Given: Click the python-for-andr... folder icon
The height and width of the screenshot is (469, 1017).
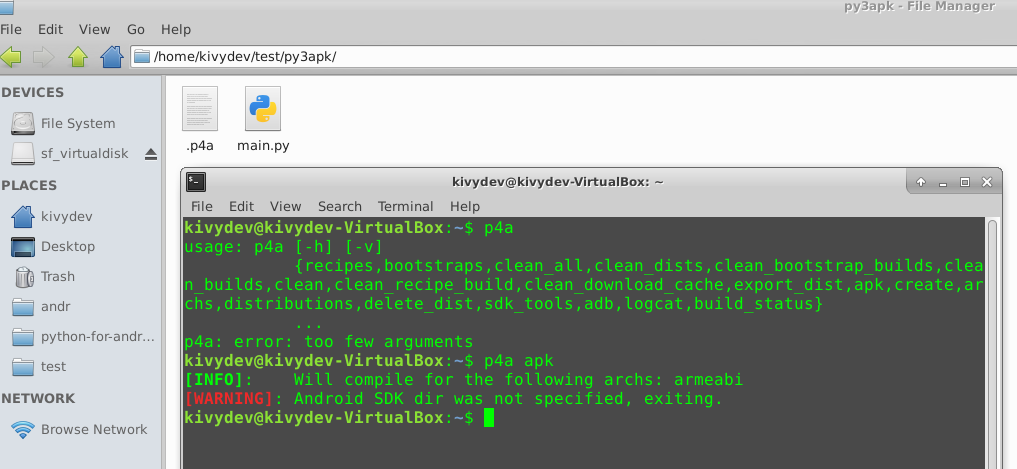Looking at the screenshot, I should (x=23, y=337).
